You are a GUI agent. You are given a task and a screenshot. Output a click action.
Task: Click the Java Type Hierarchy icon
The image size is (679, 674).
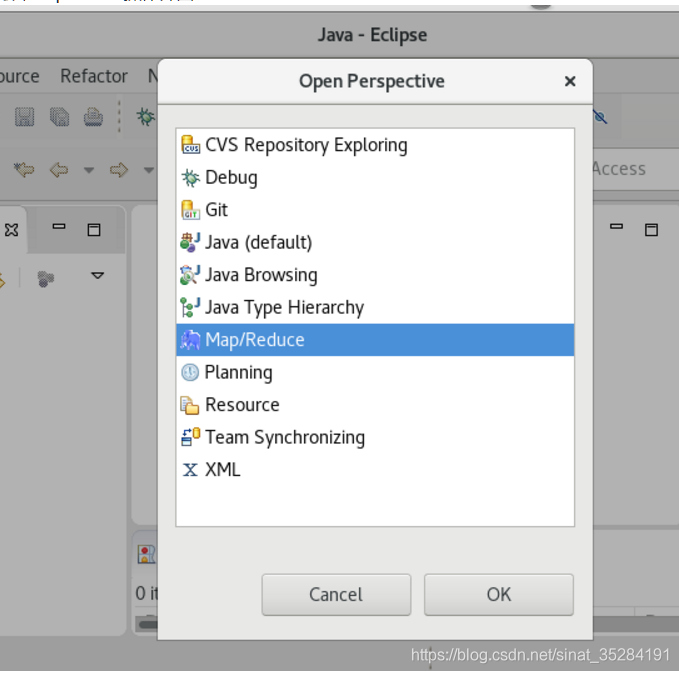(x=190, y=307)
